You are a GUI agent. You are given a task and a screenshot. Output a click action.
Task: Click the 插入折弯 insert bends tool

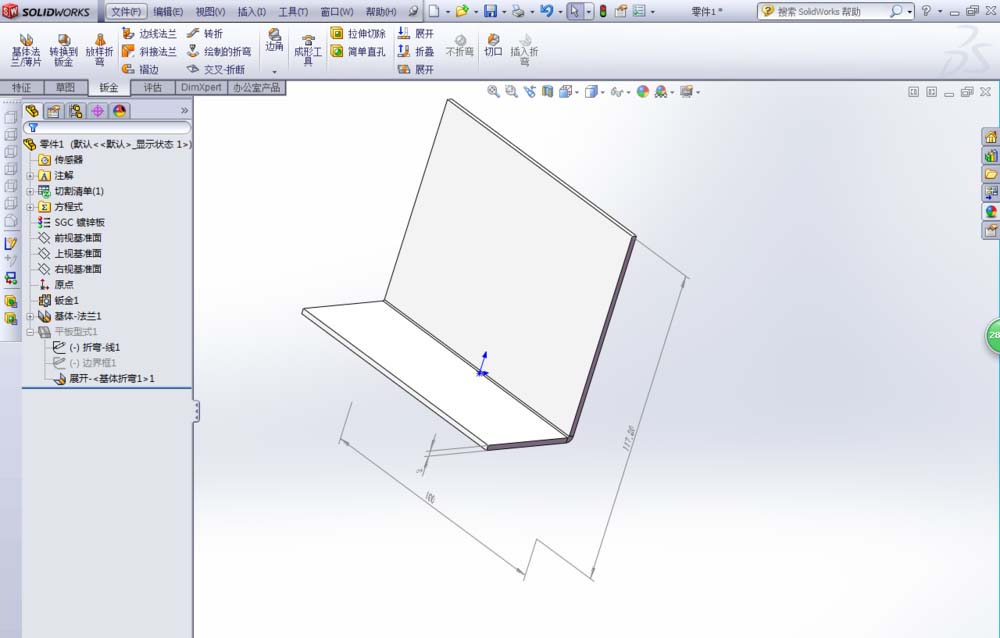[x=524, y=50]
